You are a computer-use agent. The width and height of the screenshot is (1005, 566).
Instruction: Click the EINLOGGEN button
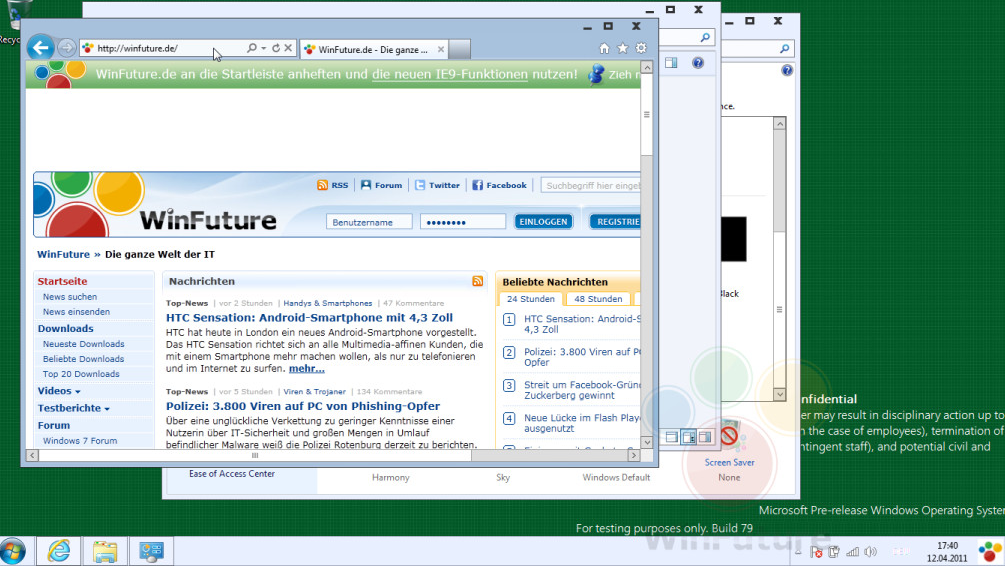(544, 222)
